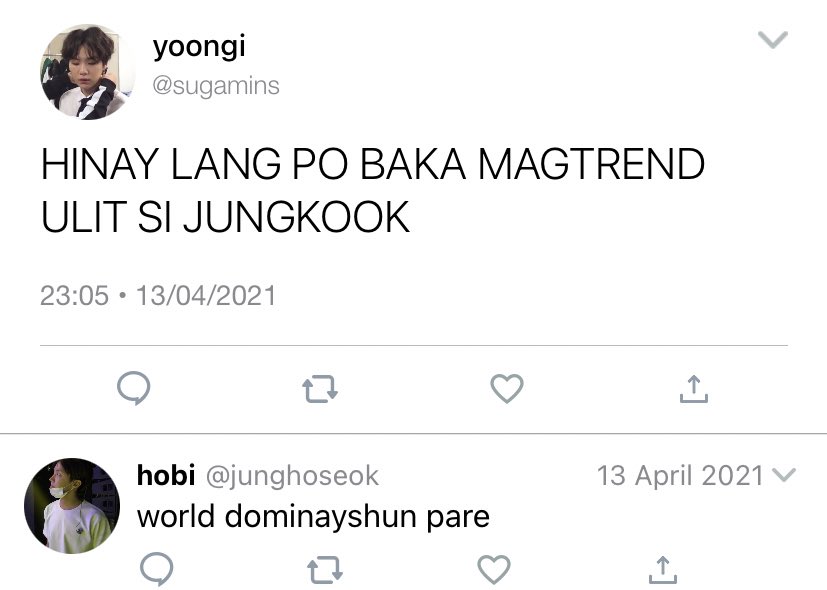Expand chevron menu on hobi's reply
827x590 pixels.
coord(783,475)
